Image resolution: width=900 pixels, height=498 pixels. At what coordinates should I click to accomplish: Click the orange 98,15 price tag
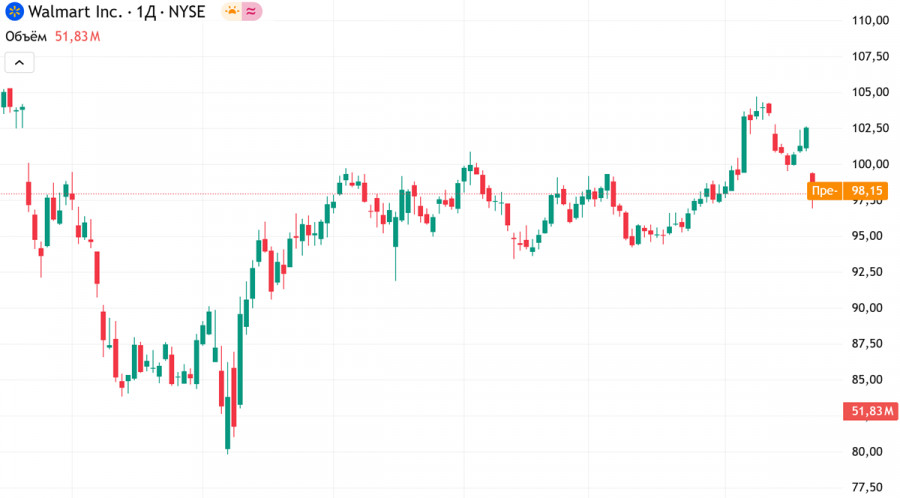866,190
